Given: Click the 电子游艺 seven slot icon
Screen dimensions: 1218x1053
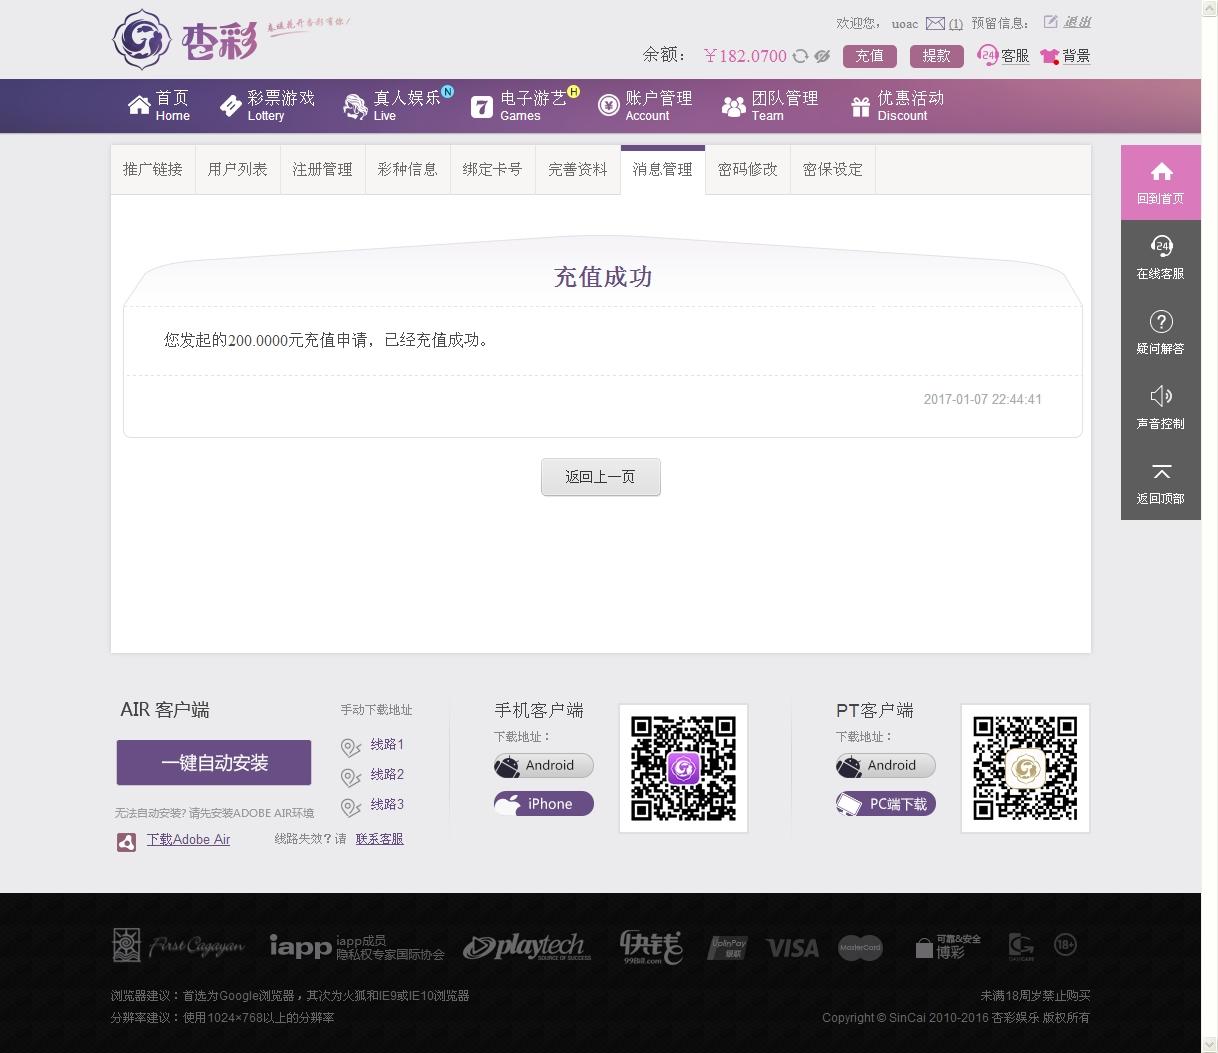Looking at the screenshot, I should tap(482, 106).
